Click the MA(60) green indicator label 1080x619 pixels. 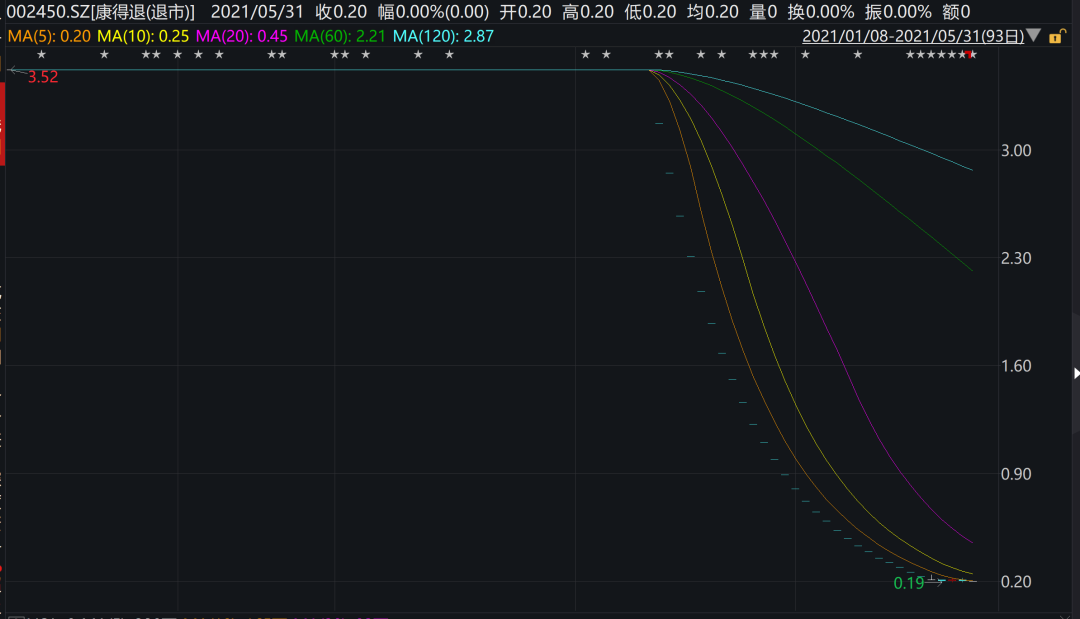tap(340, 36)
